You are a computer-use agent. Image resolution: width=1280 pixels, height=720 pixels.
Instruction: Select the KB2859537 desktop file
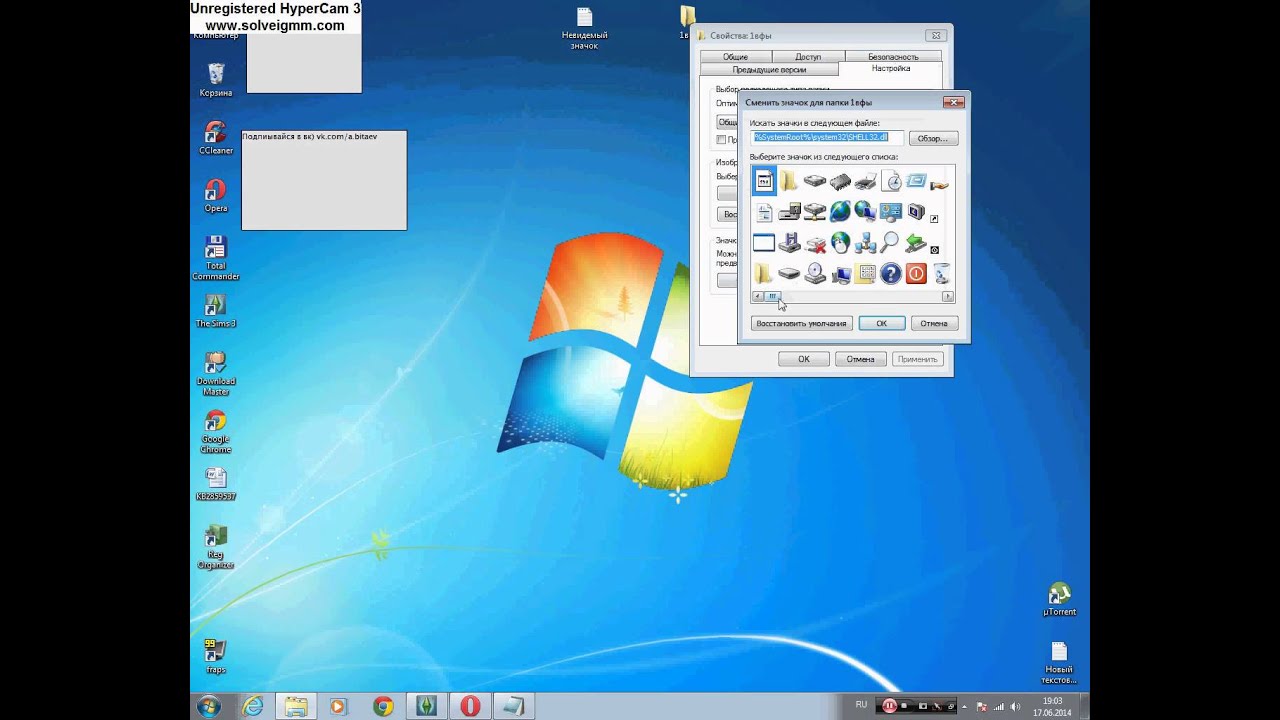(216, 484)
